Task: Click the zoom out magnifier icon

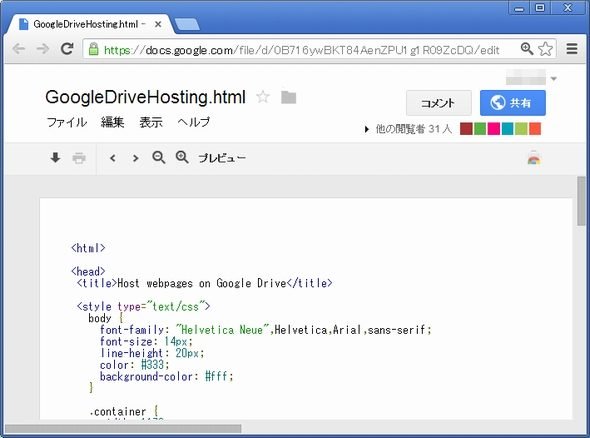Action: pos(159,157)
